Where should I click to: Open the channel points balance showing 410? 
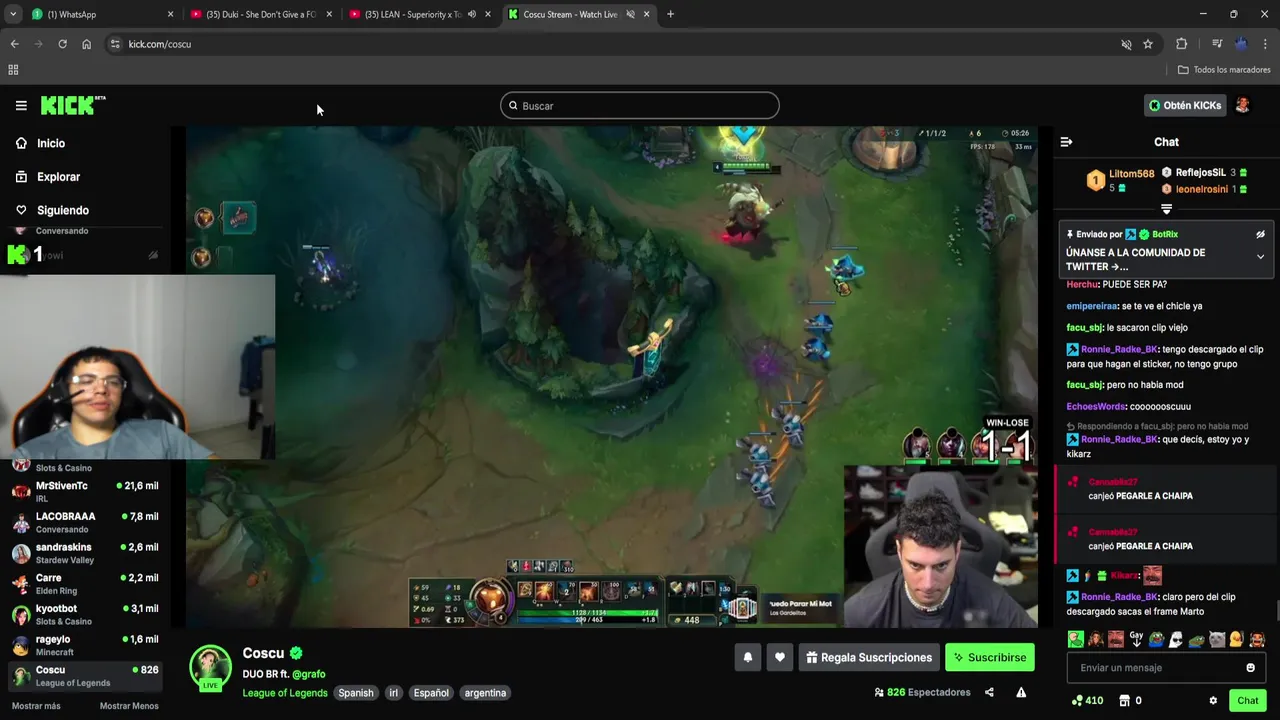pyautogui.click(x=1087, y=701)
